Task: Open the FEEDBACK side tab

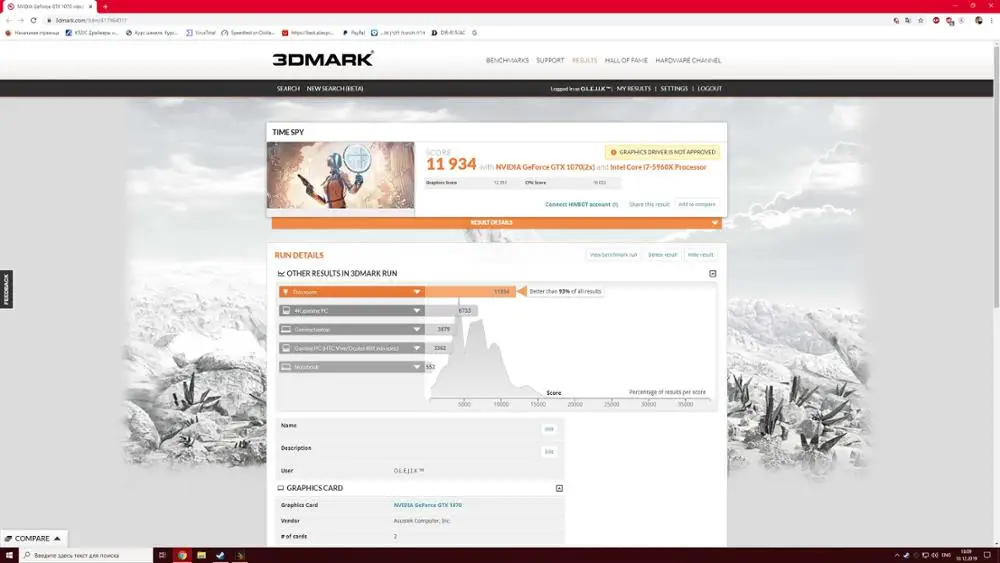Action: [x=6, y=289]
